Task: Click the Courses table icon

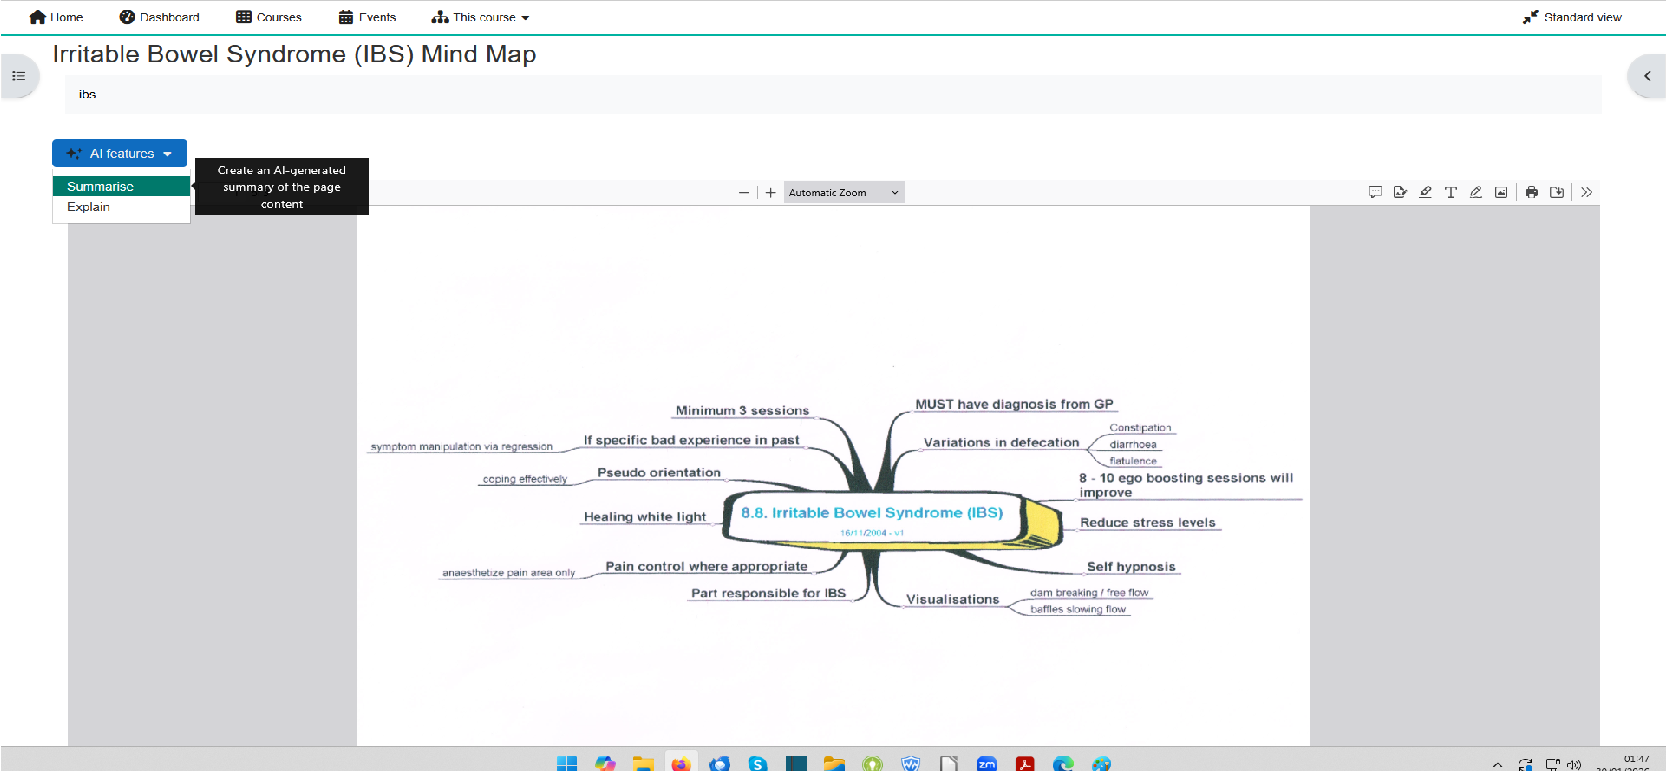Action: (x=244, y=17)
